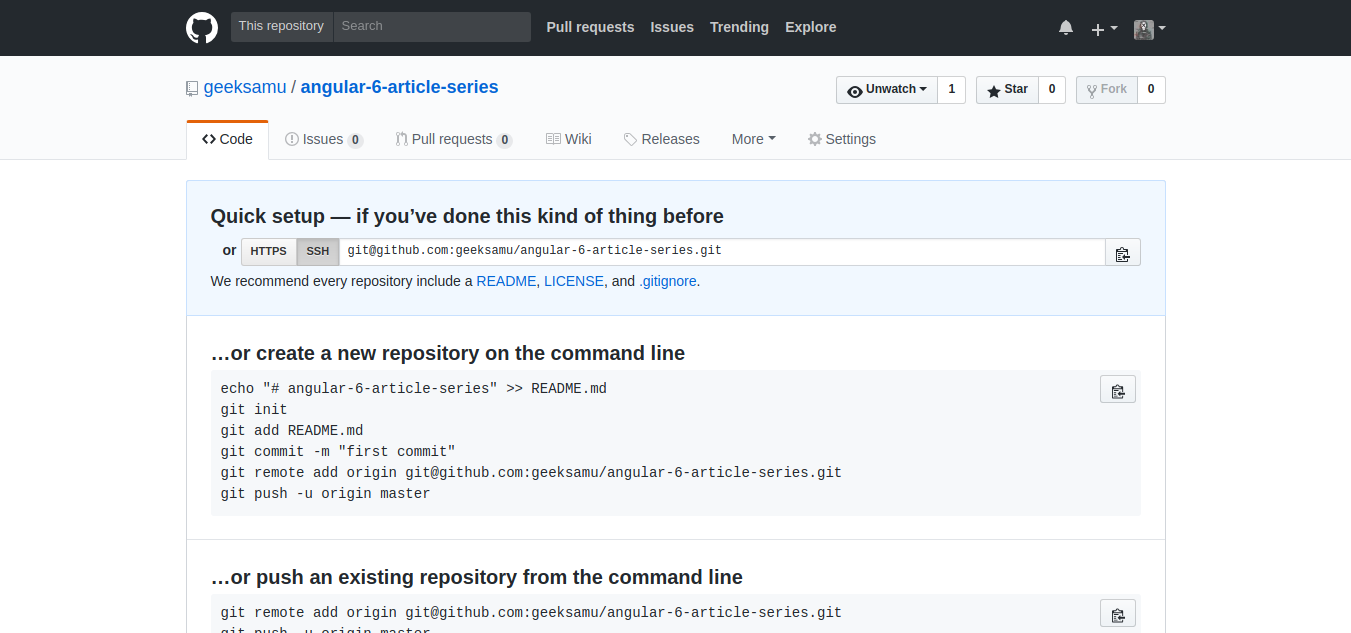Open the Wiki tab

coord(568,139)
